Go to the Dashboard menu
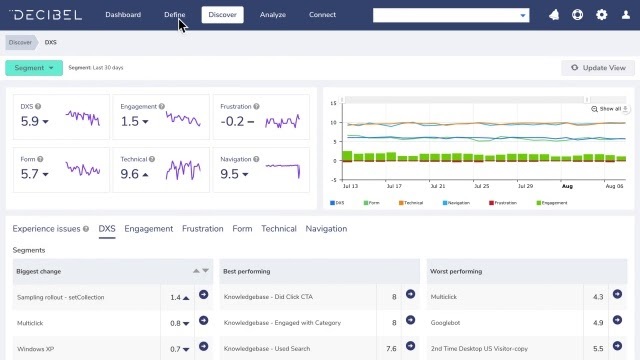The image size is (640, 360). click(x=123, y=15)
